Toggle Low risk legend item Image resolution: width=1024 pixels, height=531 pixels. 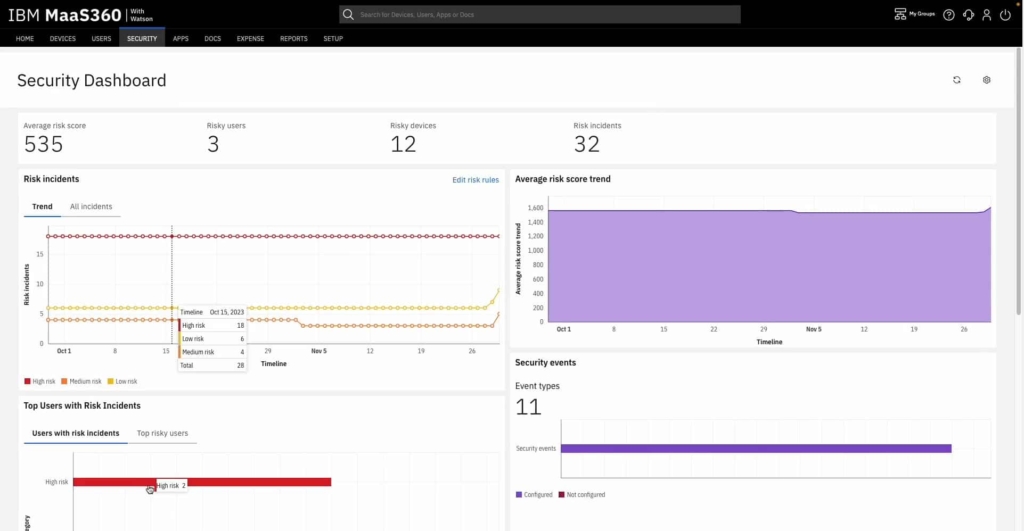[x=123, y=381]
